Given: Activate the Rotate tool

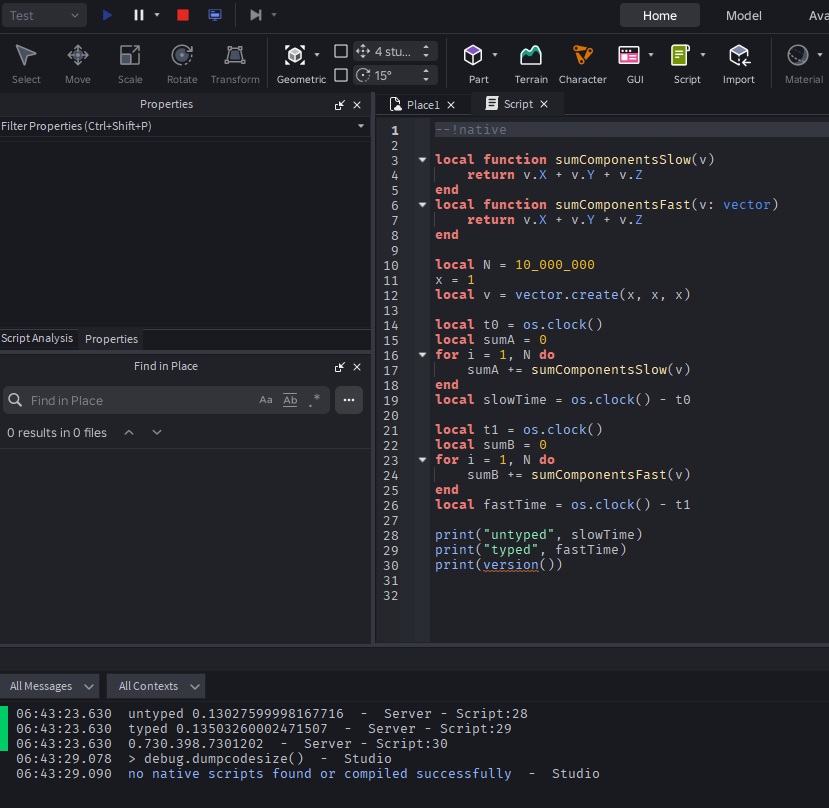Looking at the screenshot, I should [182, 64].
